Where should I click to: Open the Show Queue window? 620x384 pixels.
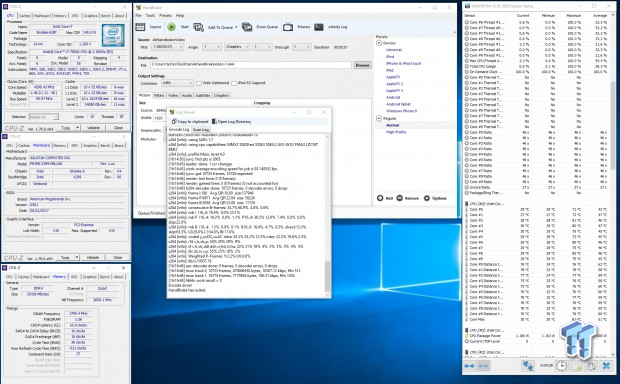(259, 27)
